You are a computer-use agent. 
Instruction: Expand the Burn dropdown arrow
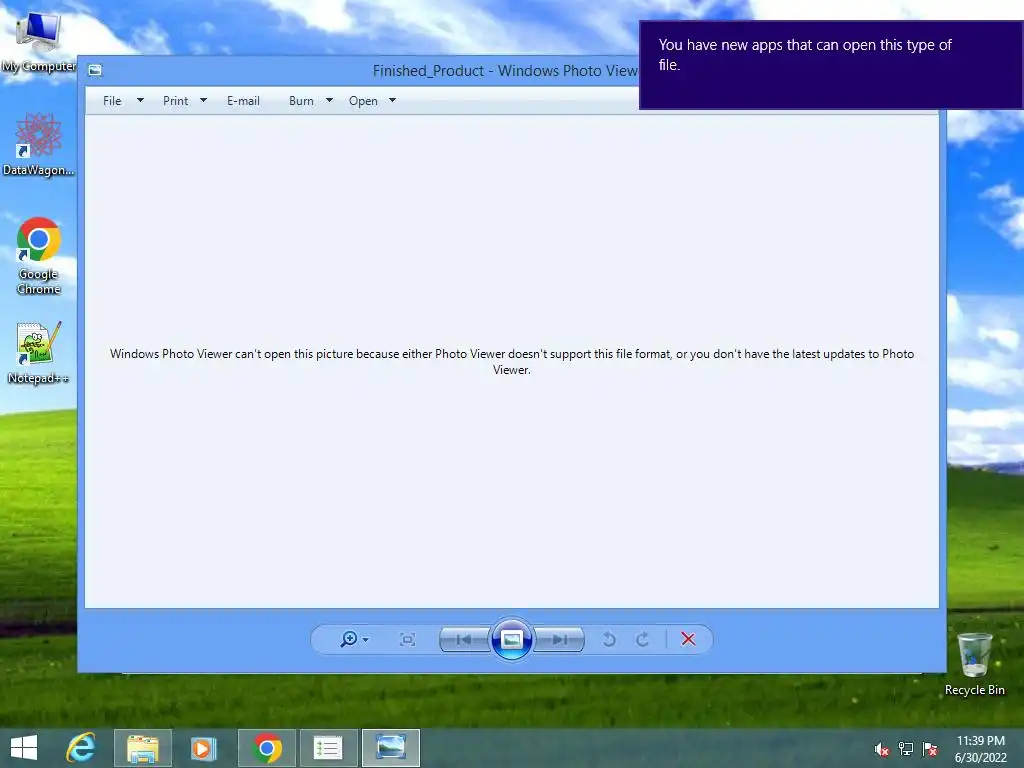click(329, 101)
